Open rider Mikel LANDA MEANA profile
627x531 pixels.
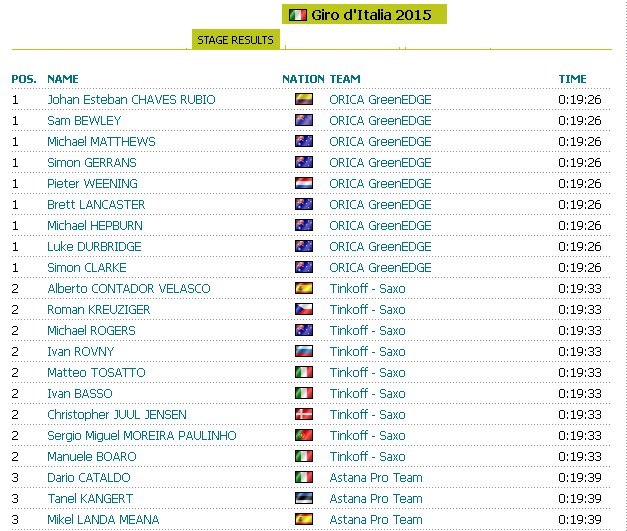click(x=103, y=519)
